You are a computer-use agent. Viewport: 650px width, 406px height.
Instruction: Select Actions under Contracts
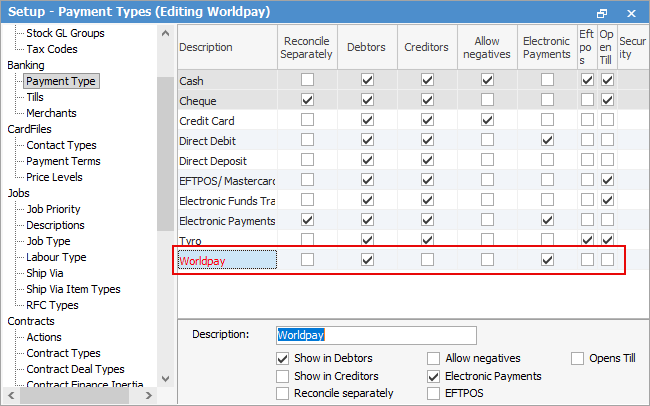tap(44, 337)
